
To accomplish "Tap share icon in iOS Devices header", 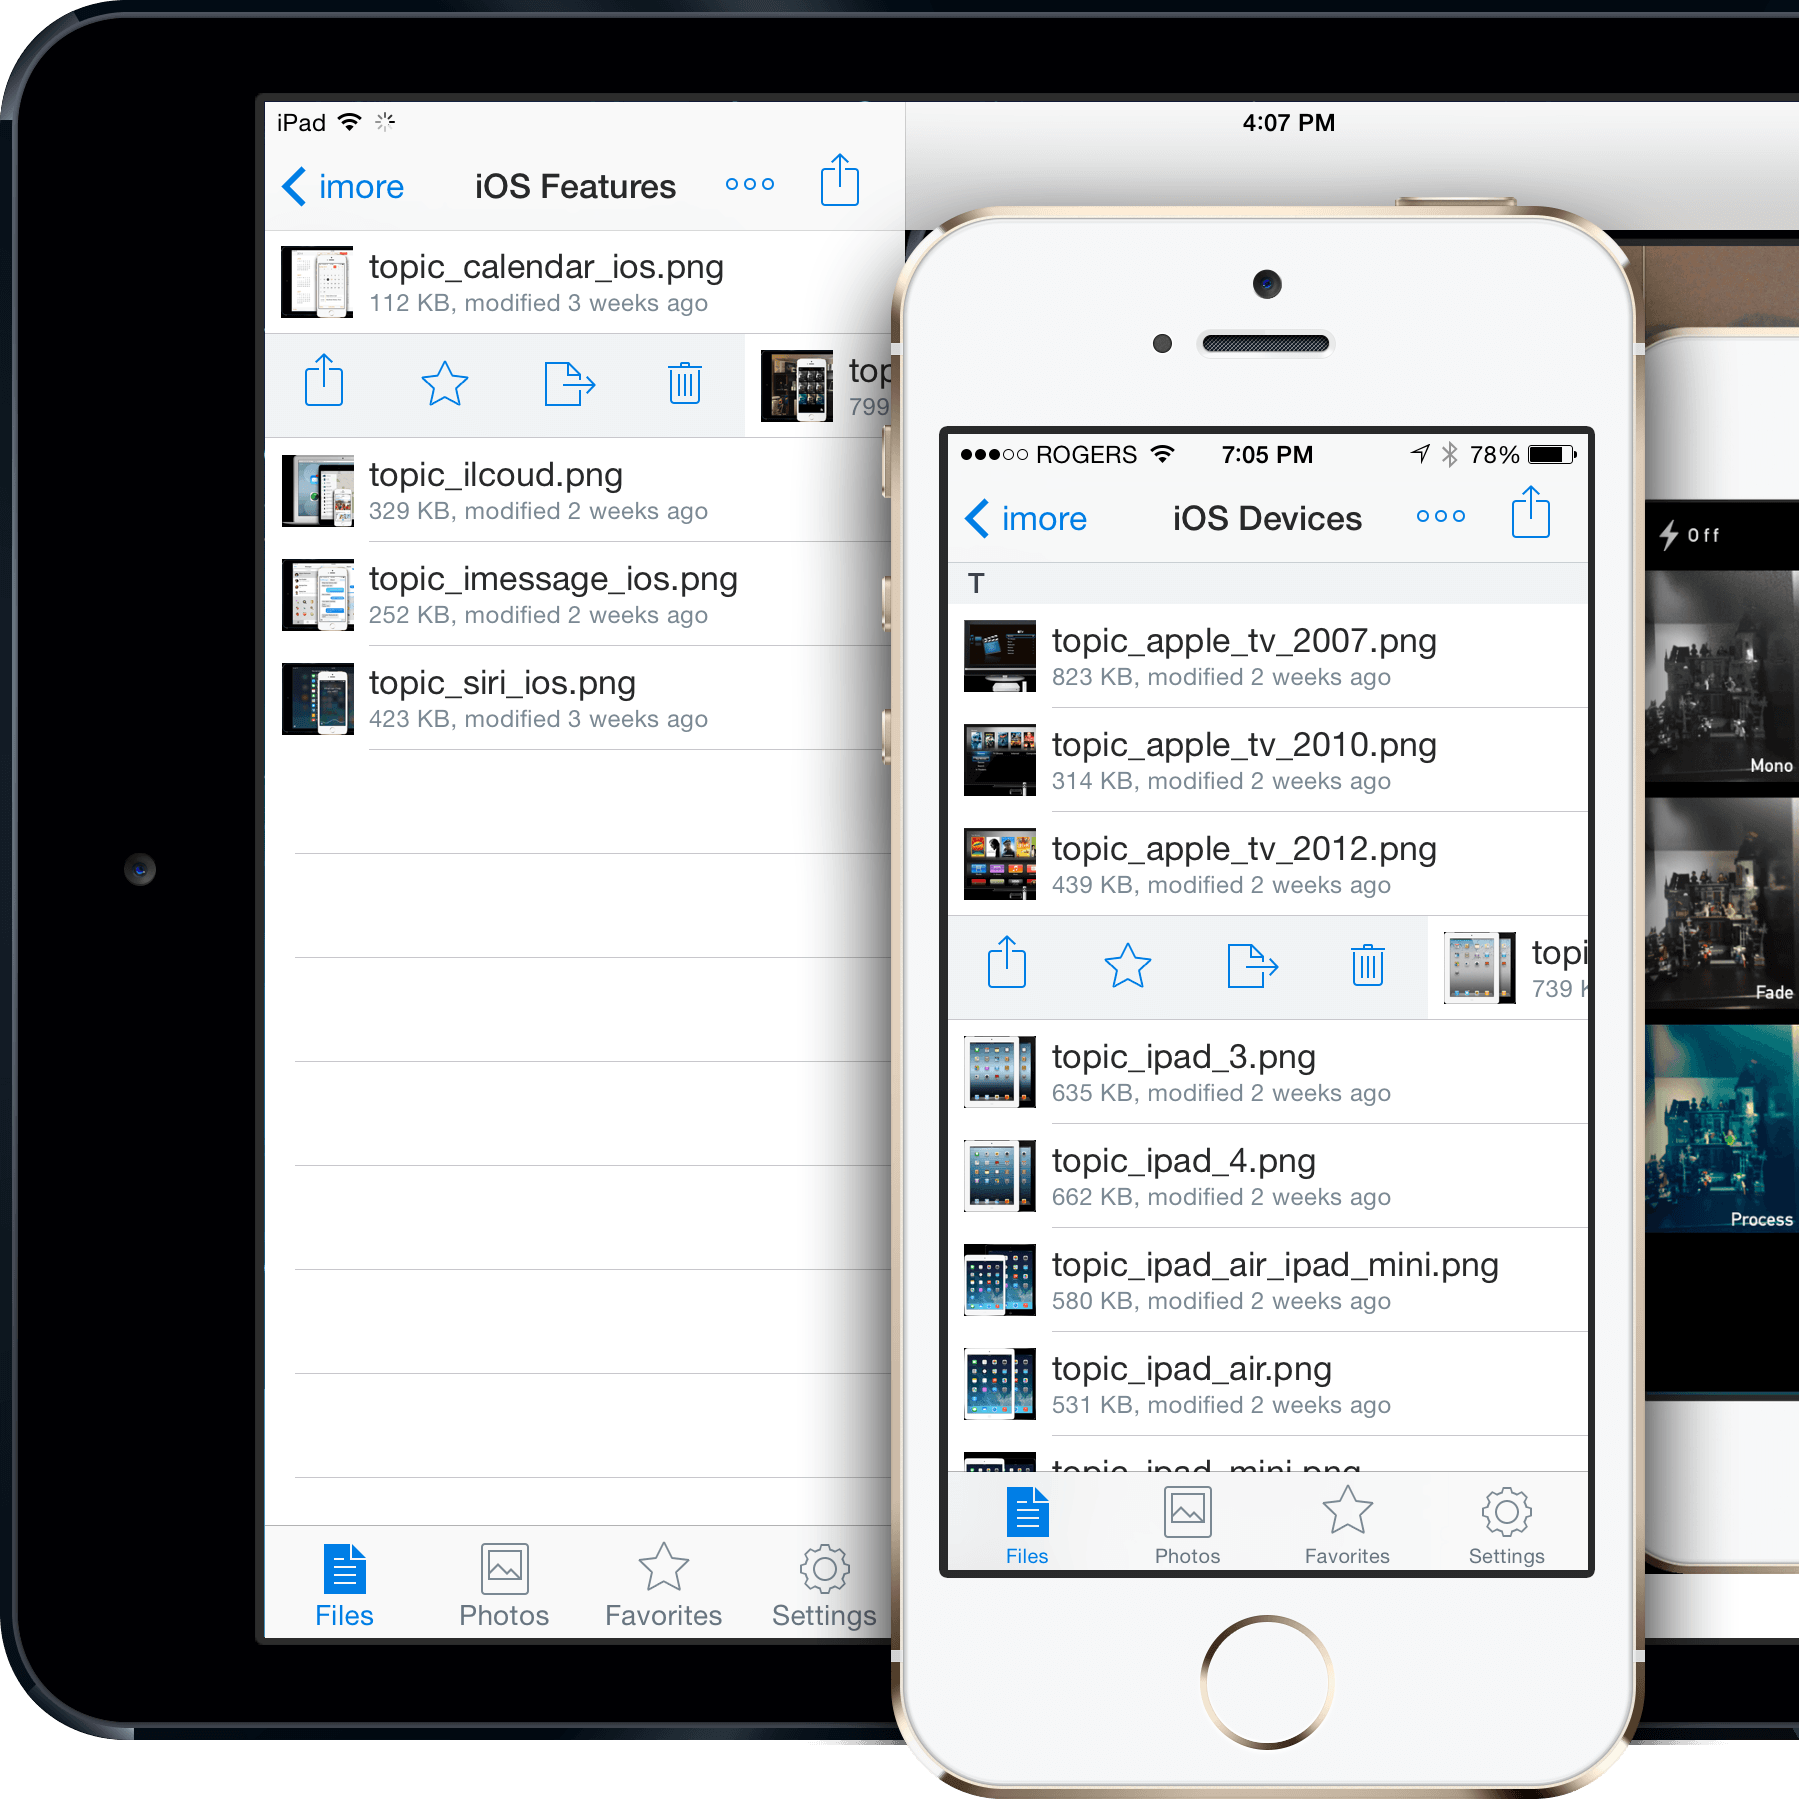I will 1531,512.
